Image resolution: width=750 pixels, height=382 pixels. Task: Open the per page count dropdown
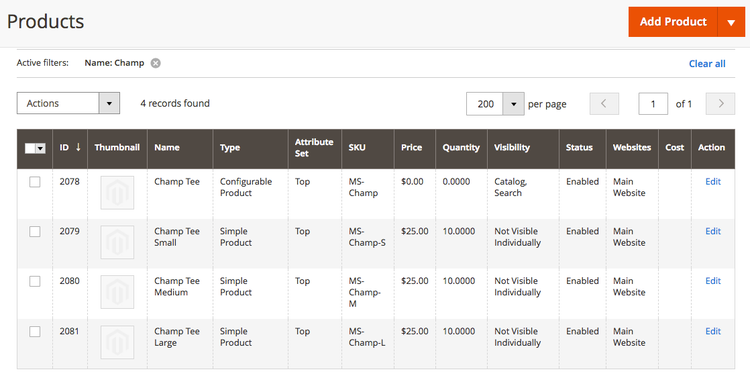pos(513,104)
